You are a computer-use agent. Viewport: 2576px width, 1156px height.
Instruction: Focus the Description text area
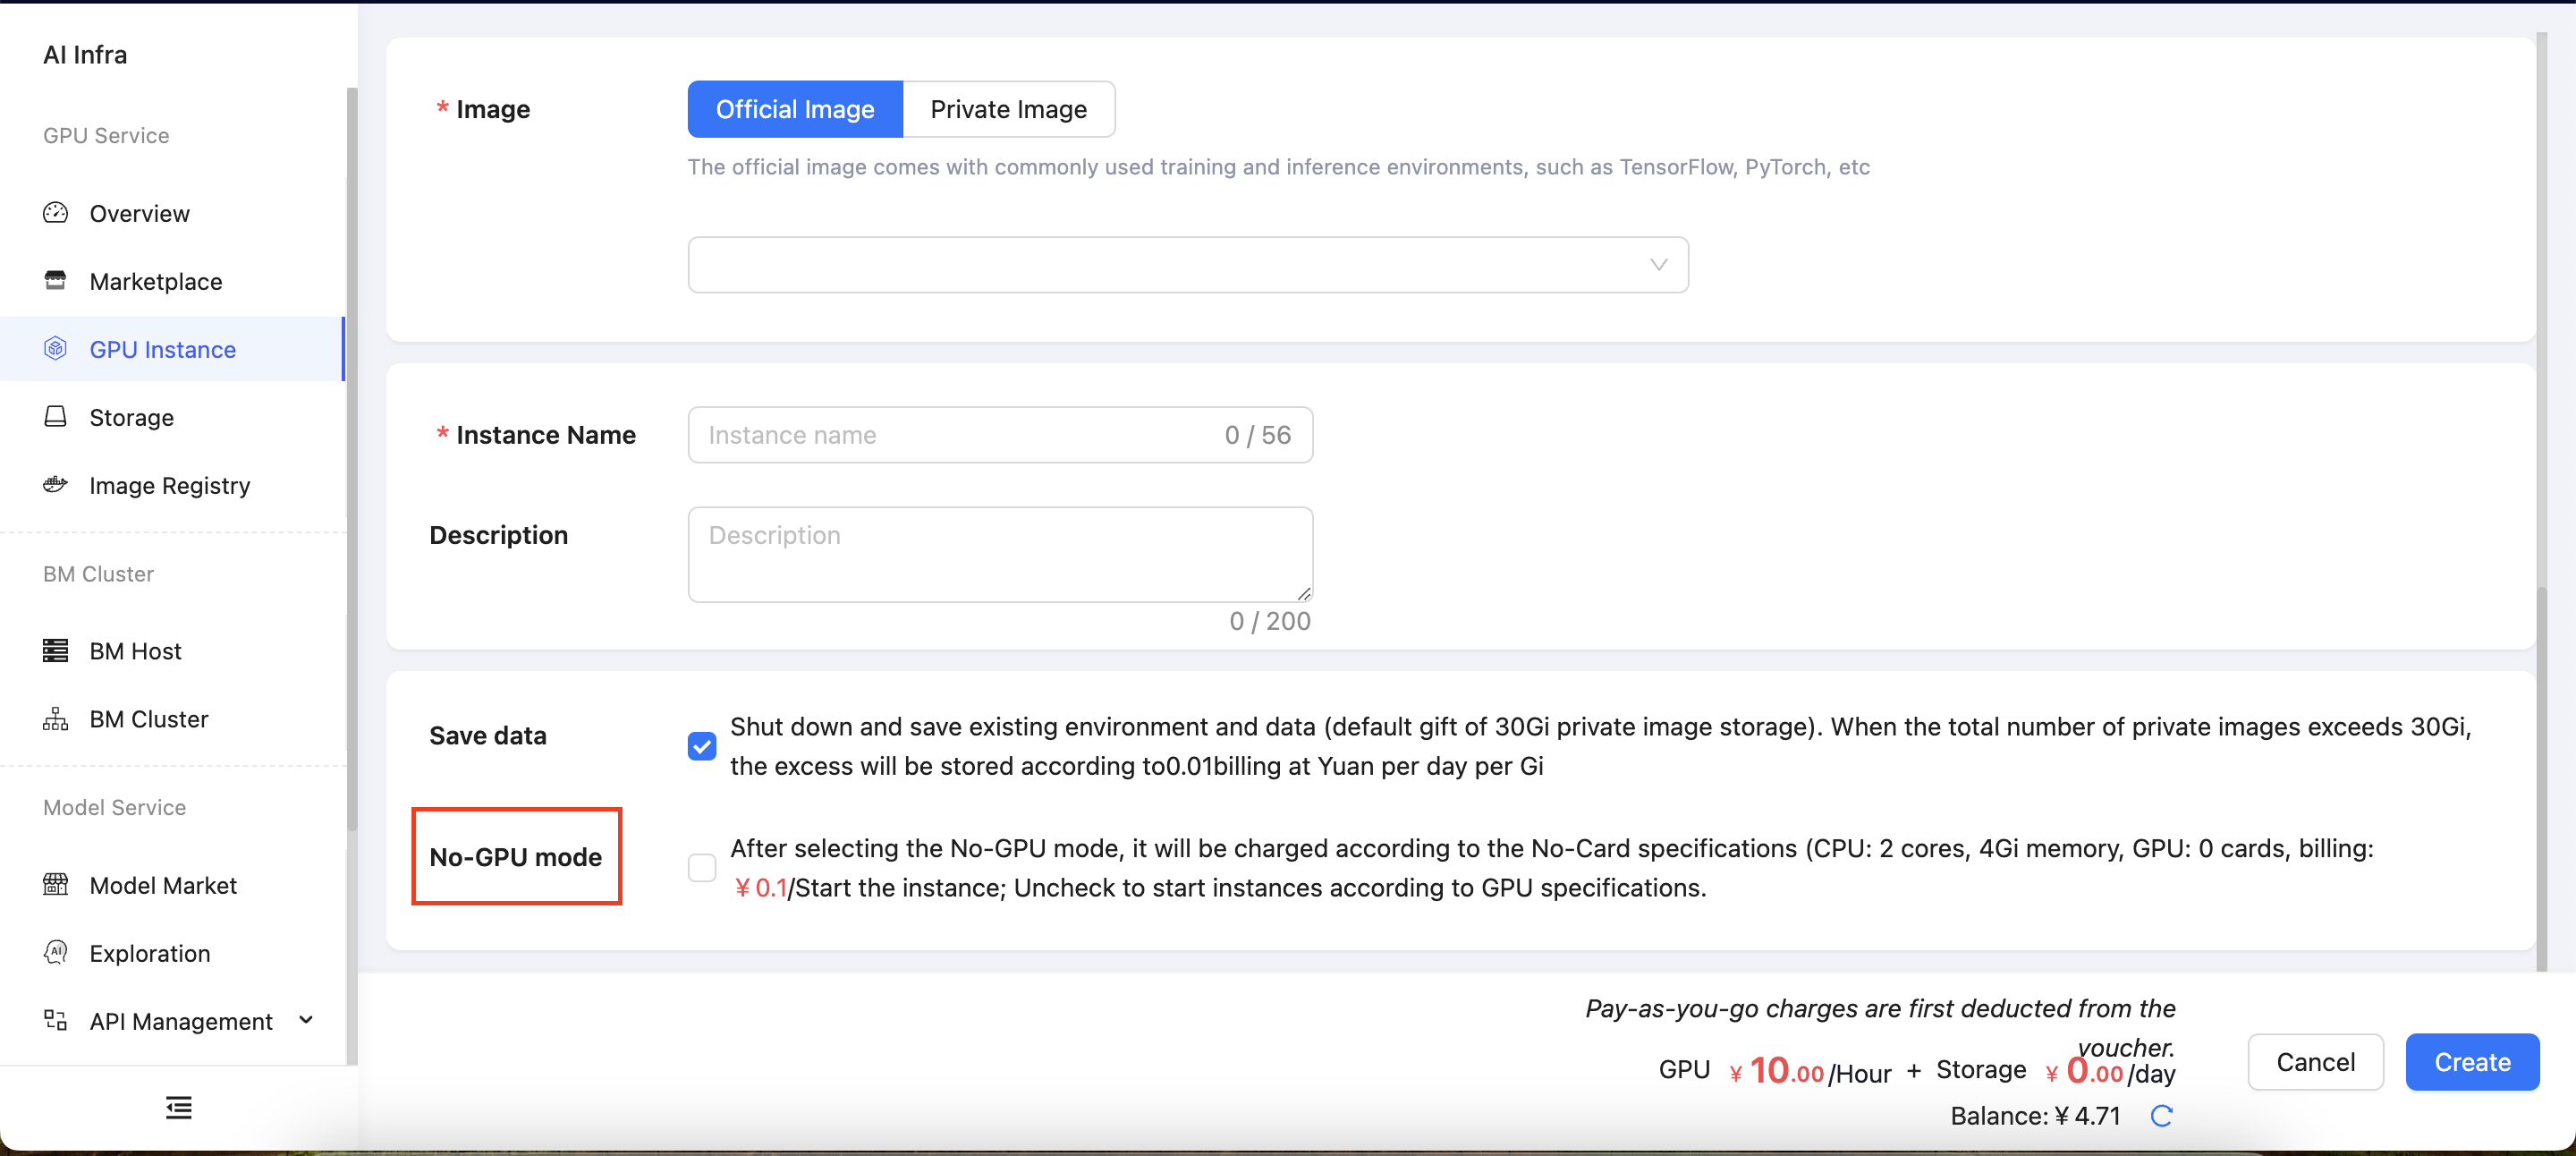point(1000,555)
